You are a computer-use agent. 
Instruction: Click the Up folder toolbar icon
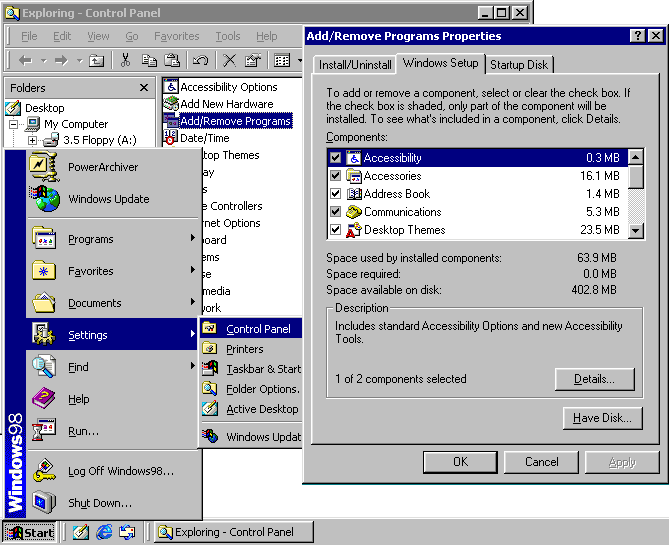pyautogui.click(x=96, y=61)
